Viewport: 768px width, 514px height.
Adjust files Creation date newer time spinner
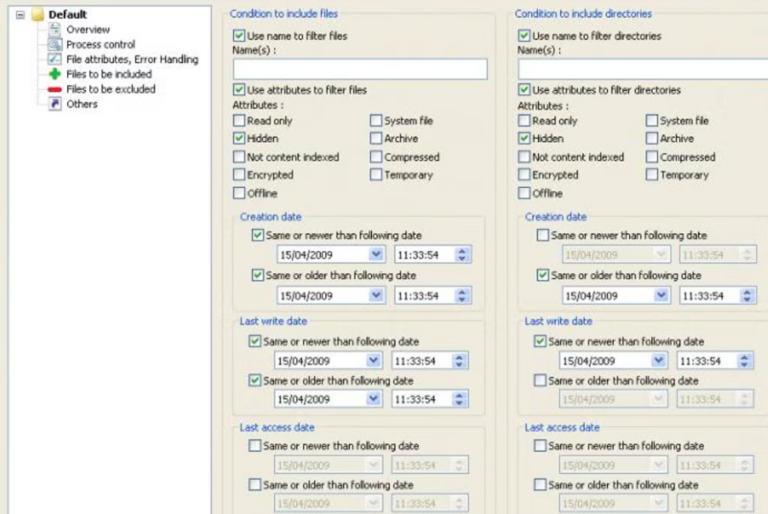click(462, 254)
